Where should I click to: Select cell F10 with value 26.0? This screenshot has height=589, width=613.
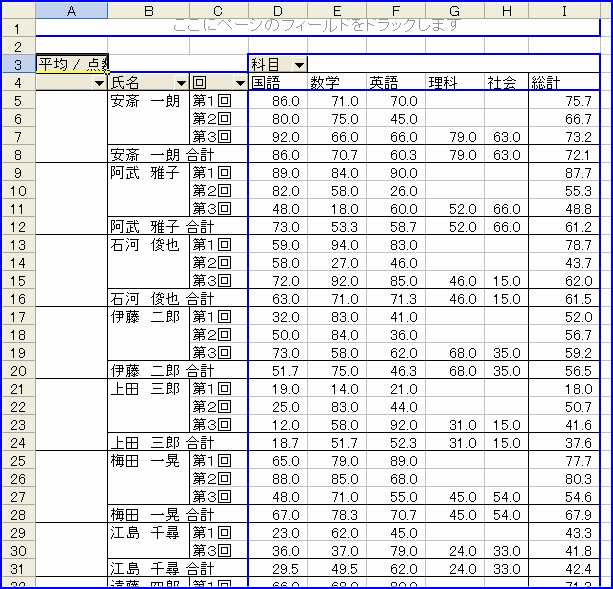coord(396,190)
